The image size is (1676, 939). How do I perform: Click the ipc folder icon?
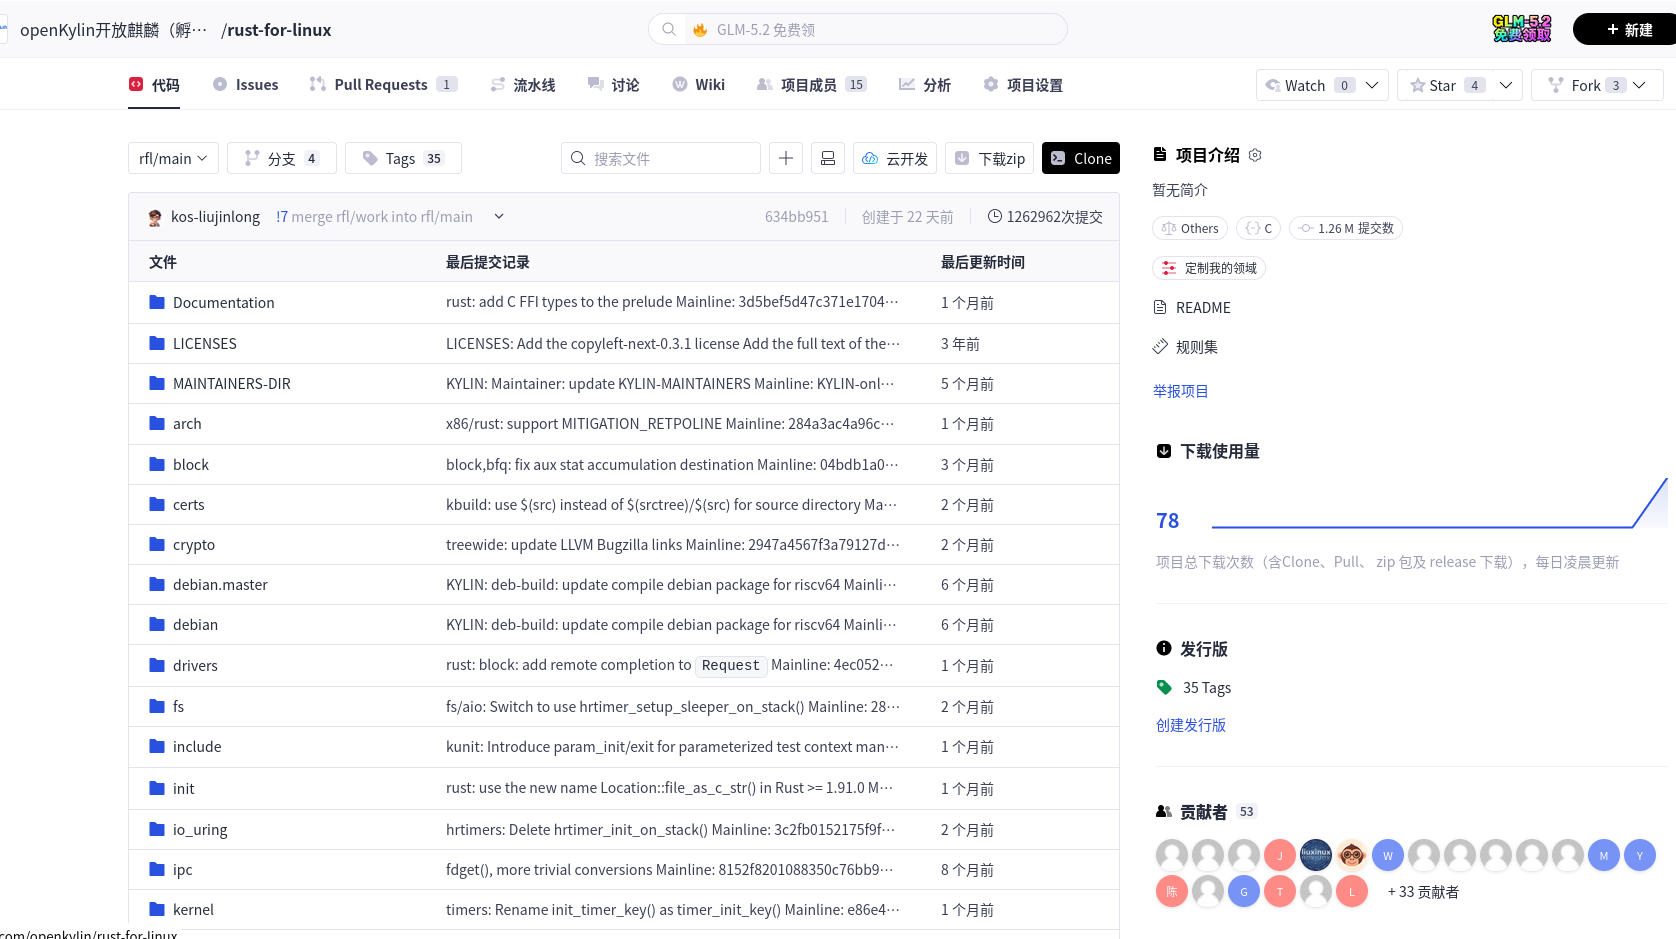(157, 870)
